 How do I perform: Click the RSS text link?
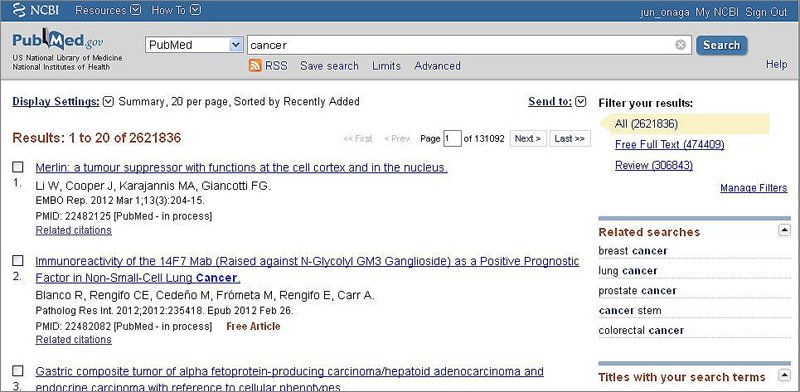(276, 66)
